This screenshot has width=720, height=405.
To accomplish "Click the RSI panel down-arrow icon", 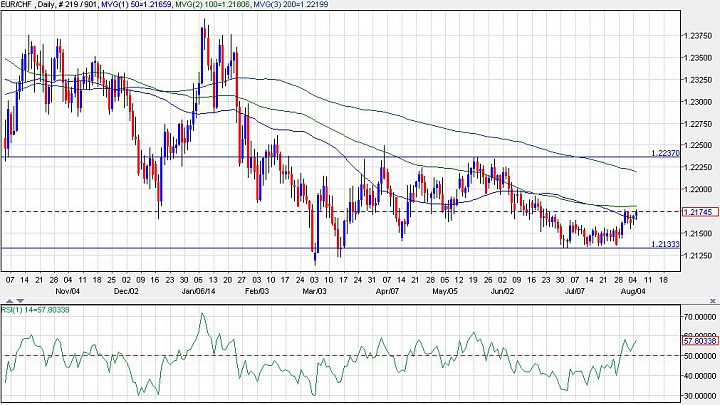I will tap(20, 301).
